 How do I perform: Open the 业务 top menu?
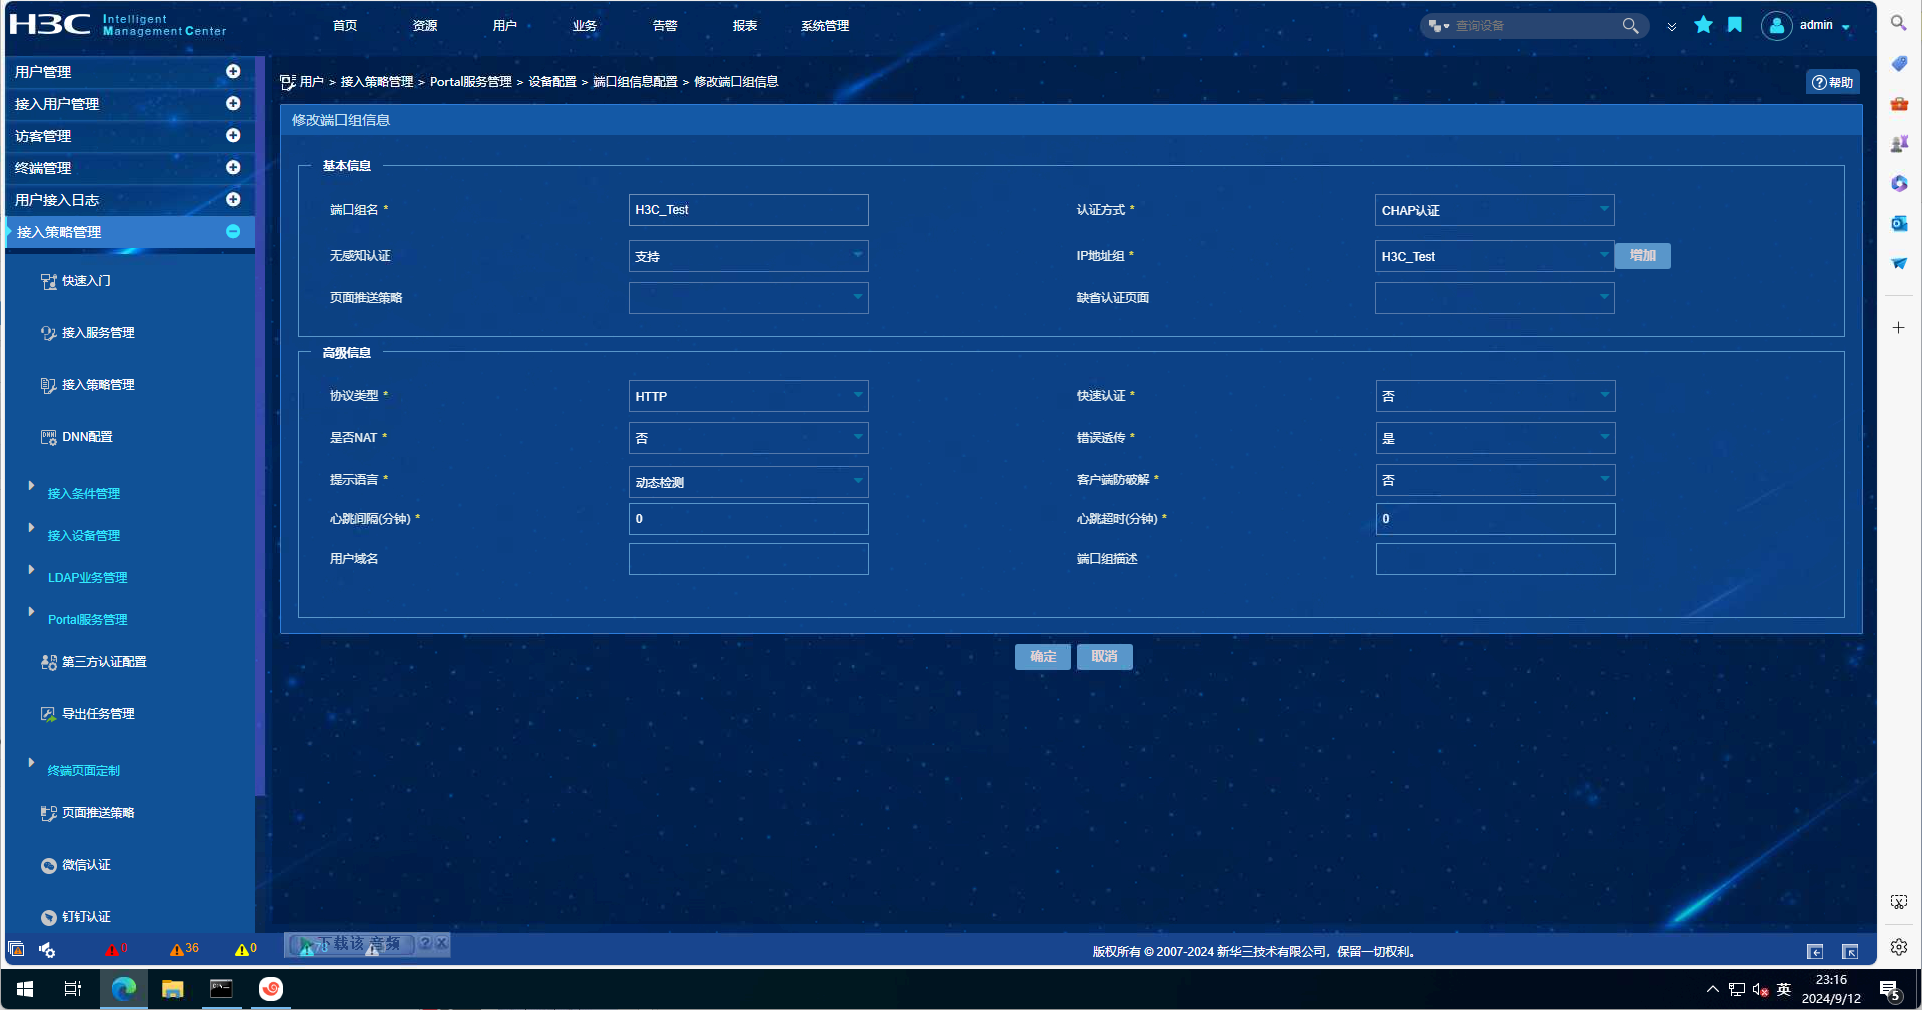click(x=585, y=26)
